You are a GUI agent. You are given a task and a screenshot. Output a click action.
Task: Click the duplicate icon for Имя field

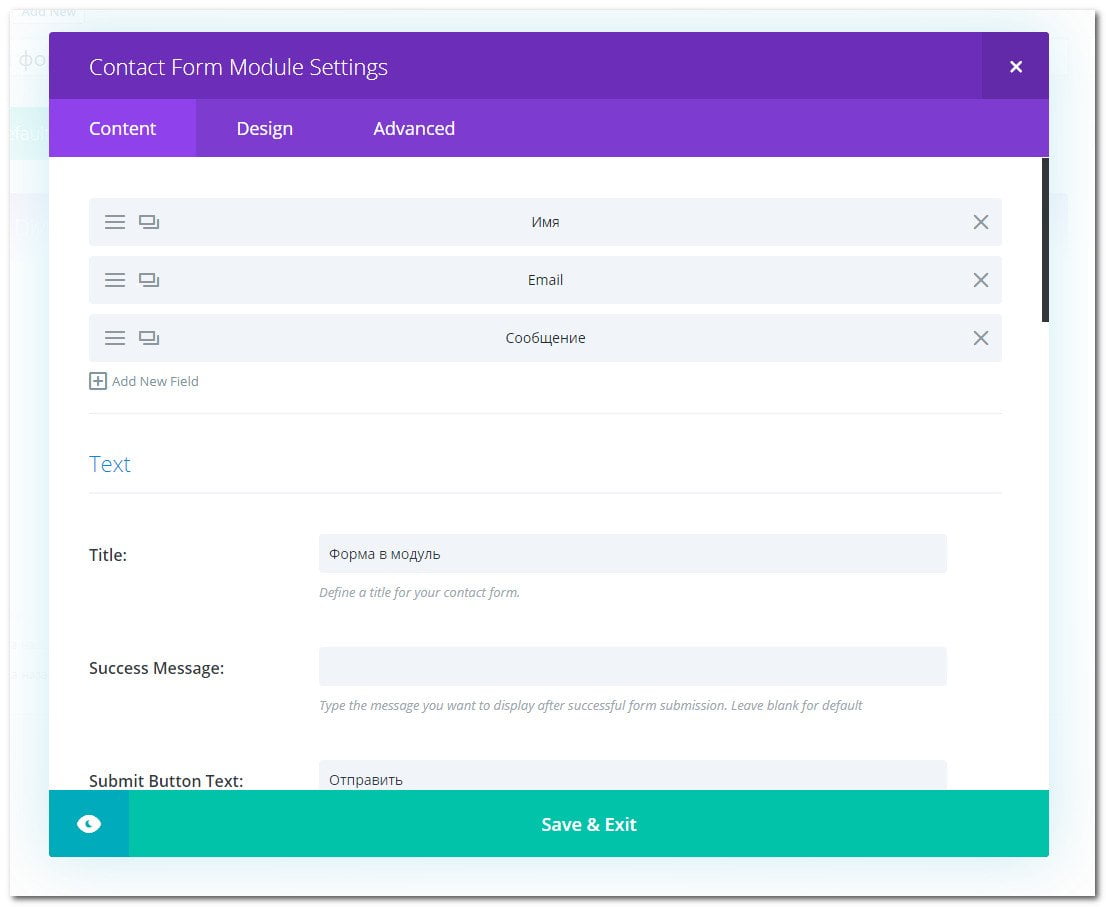149,222
